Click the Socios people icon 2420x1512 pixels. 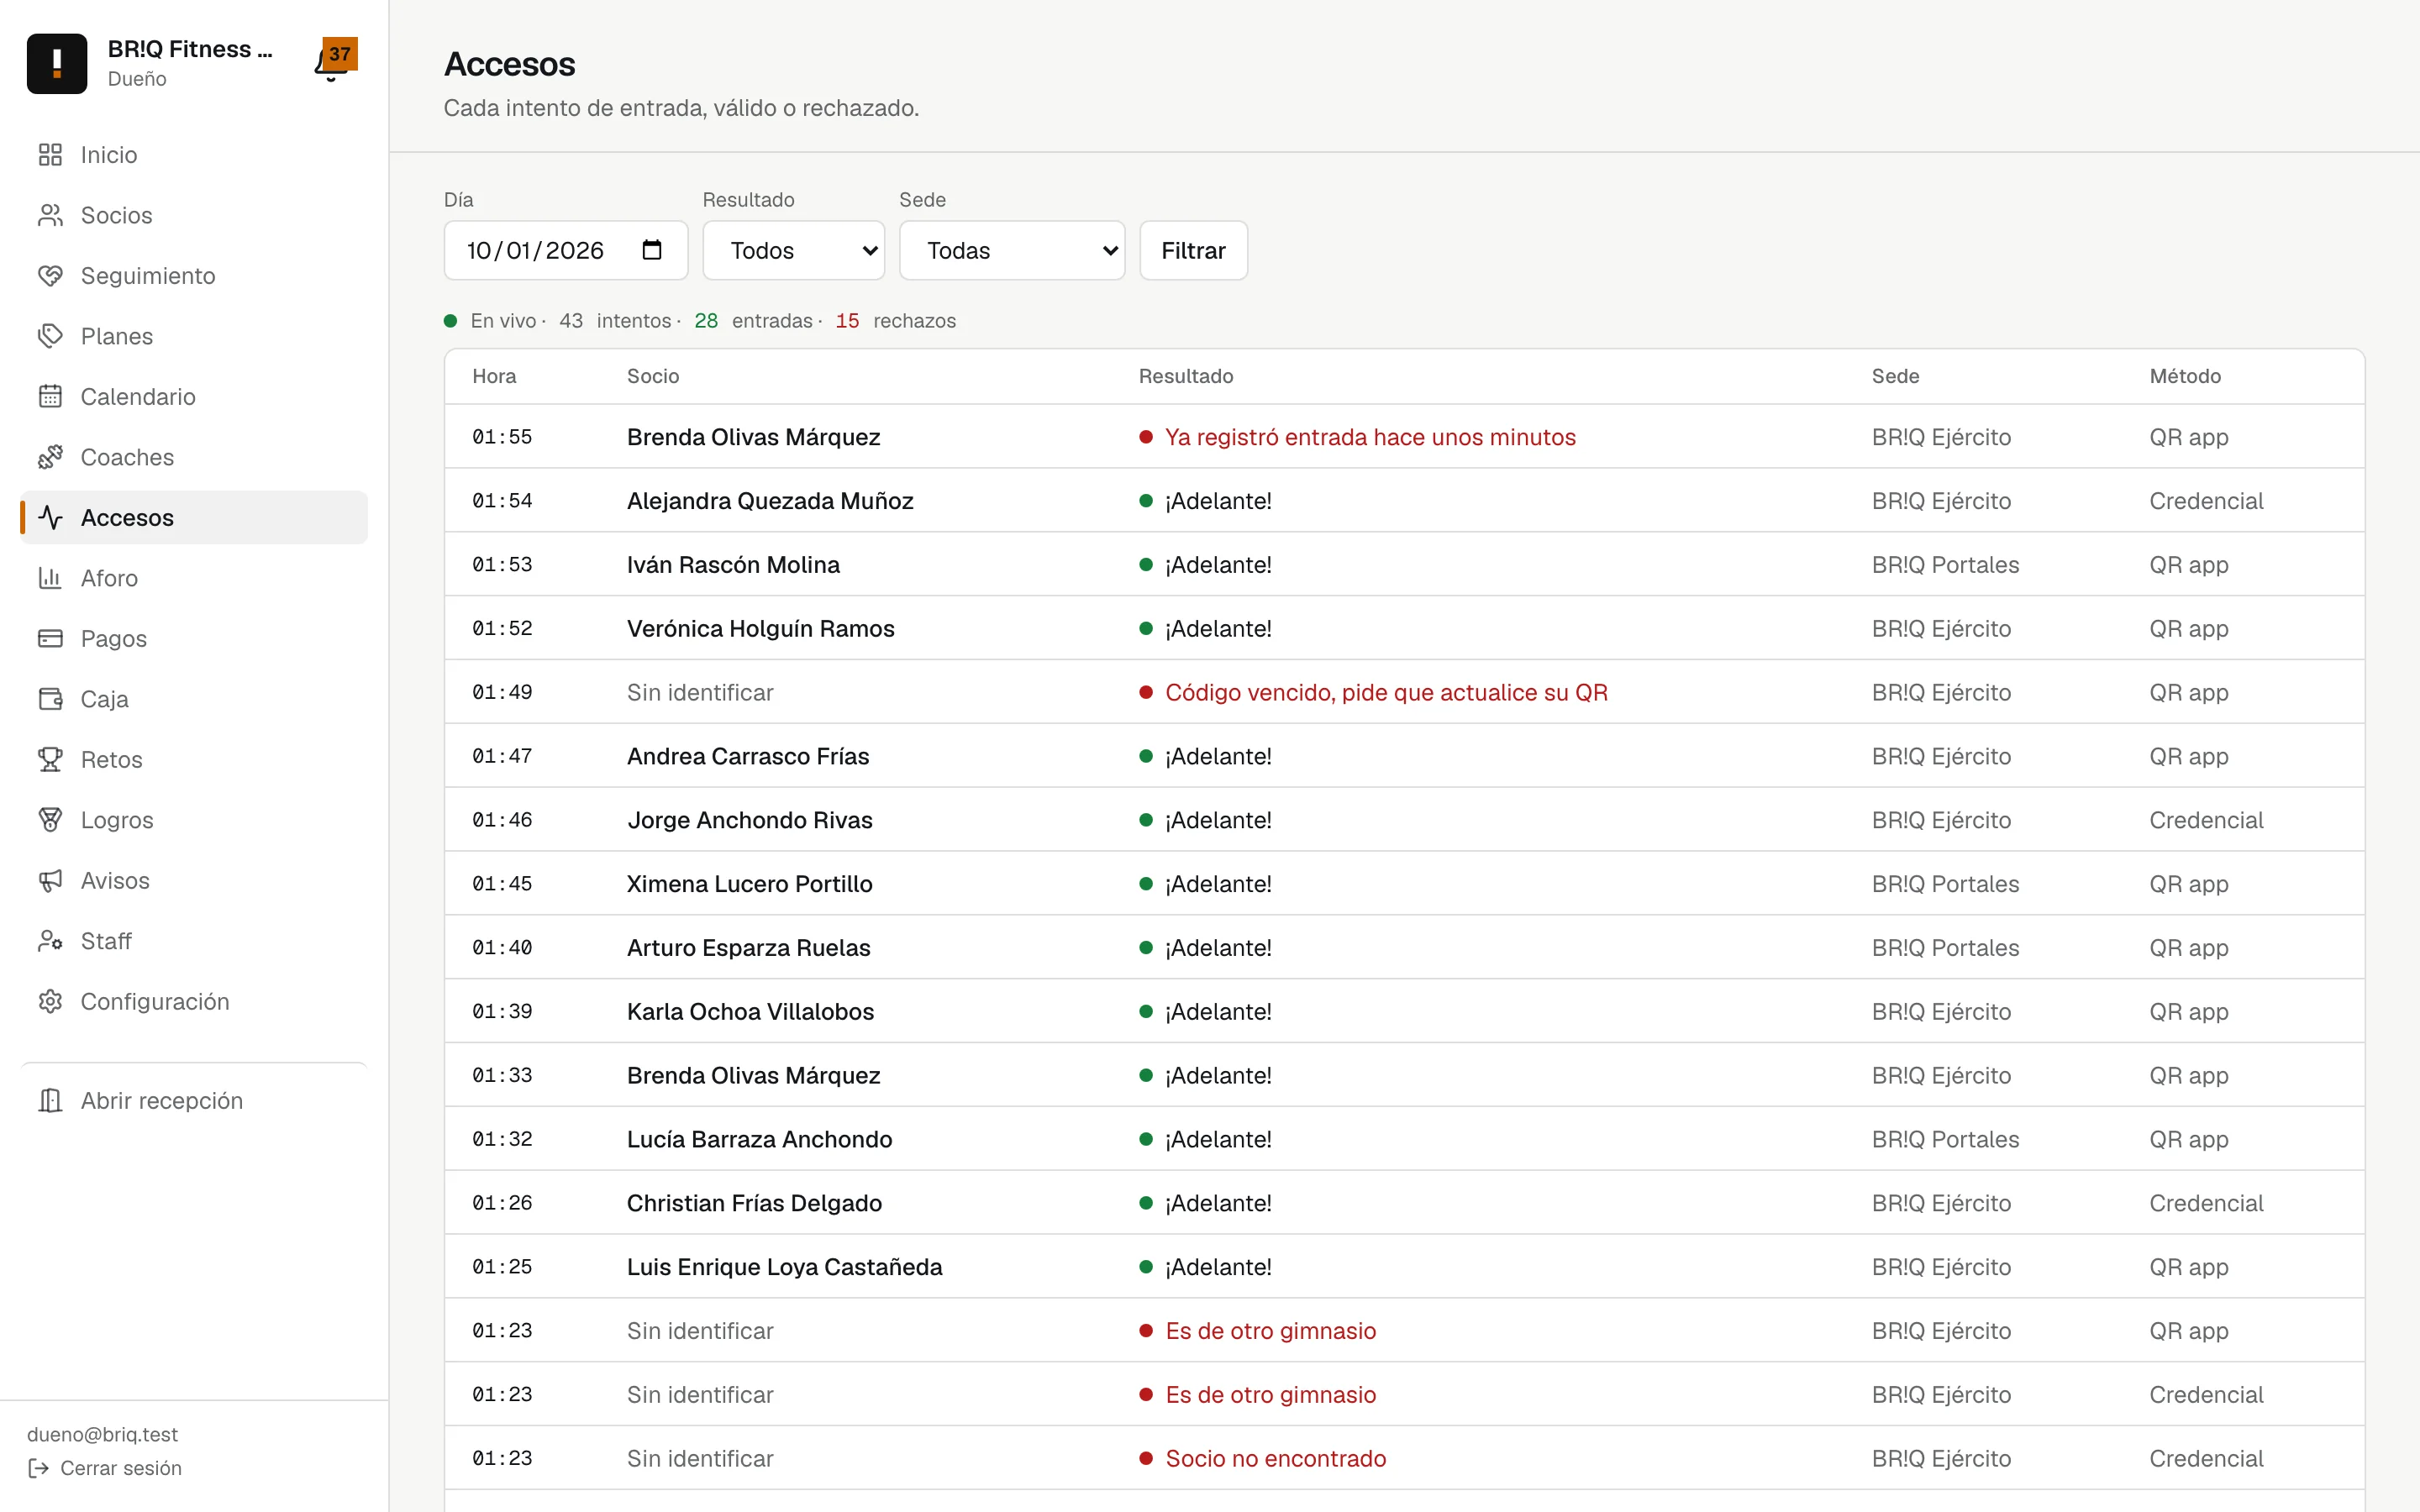(50, 215)
